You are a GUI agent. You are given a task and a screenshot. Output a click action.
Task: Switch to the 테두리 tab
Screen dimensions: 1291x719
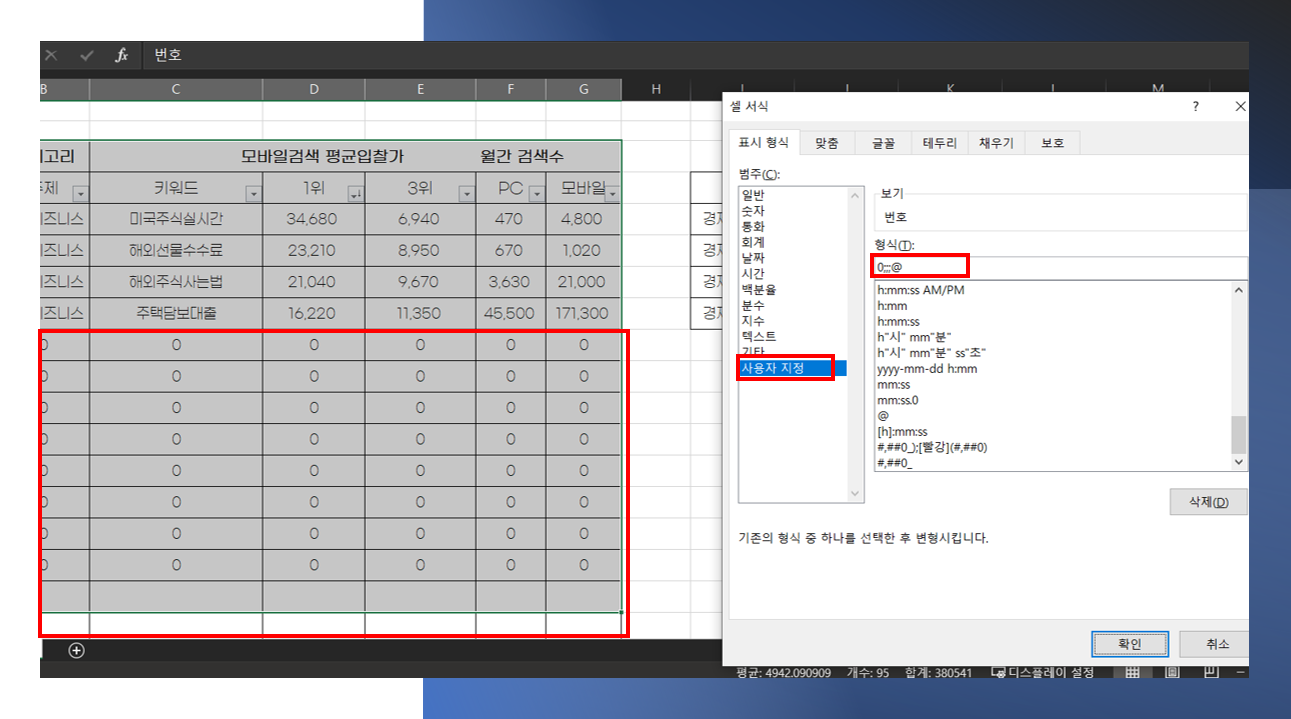coord(938,142)
